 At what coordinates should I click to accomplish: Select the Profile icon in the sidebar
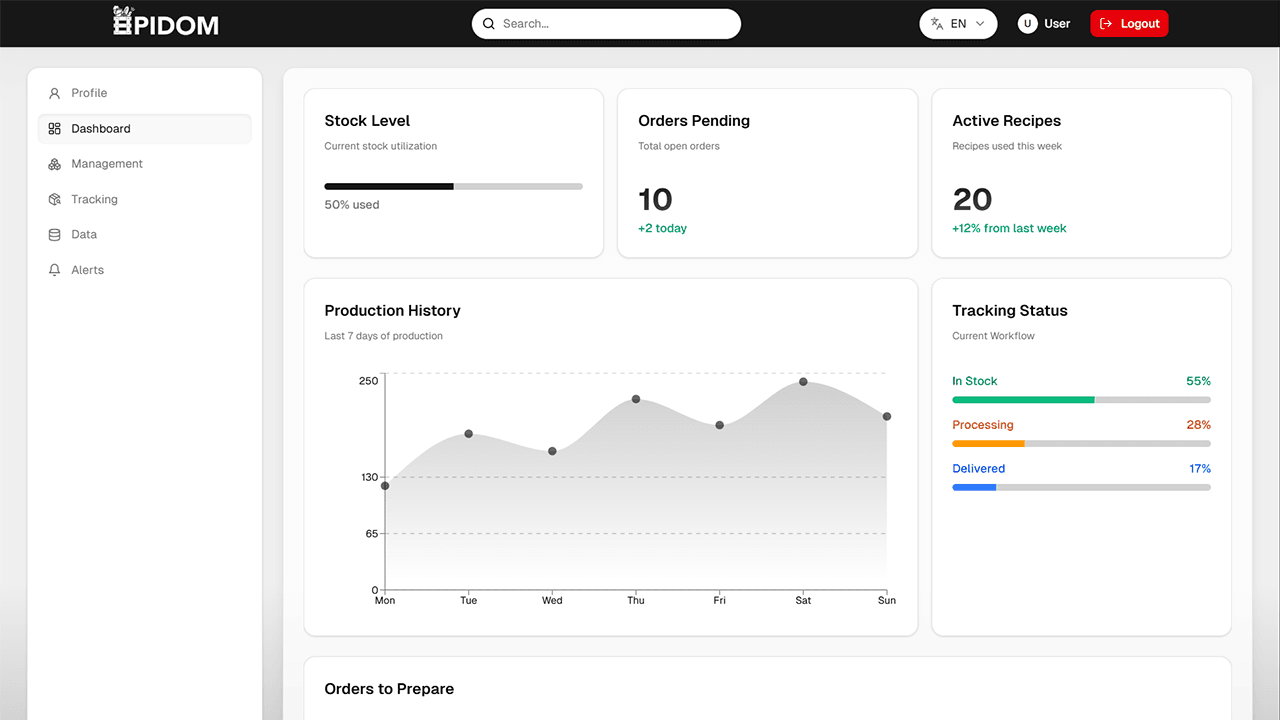click(54, 92)
